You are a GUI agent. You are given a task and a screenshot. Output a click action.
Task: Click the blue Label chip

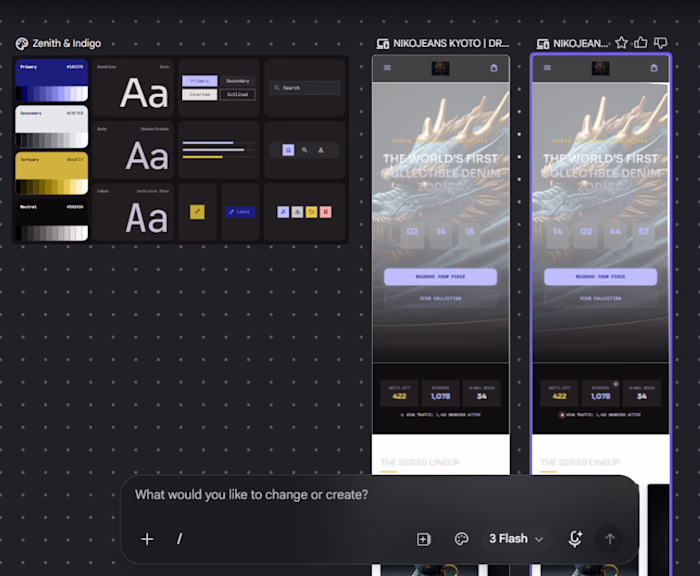[x=240, y=212]
